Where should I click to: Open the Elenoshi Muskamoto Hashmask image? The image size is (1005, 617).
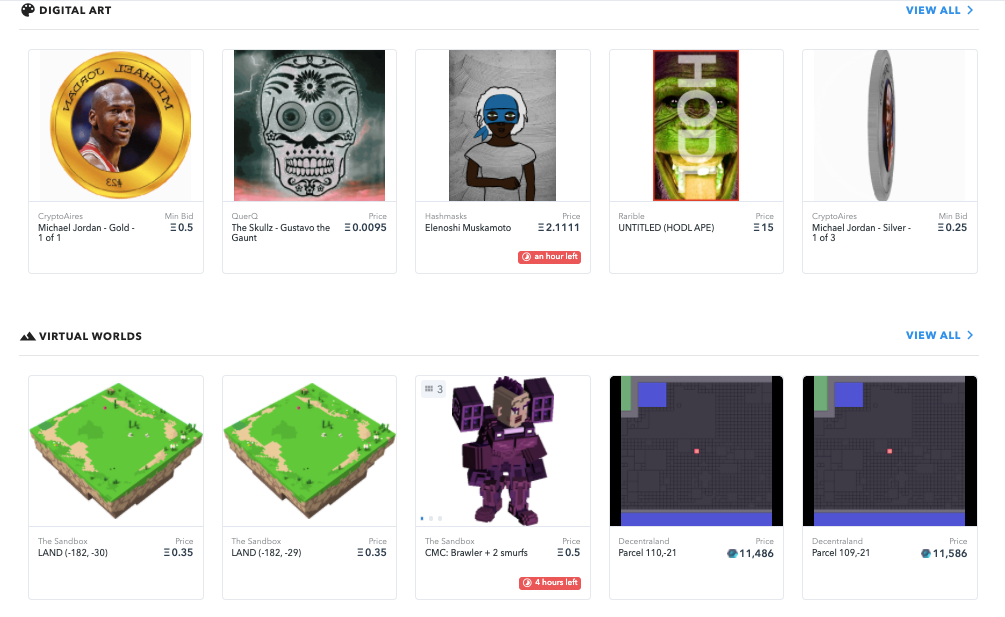(x=502, y=126)
